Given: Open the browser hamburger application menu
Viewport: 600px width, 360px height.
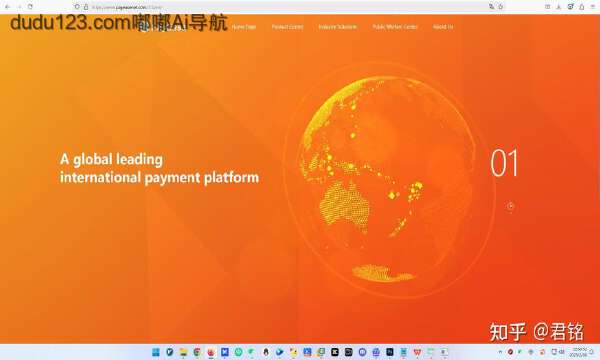Looking at the screenshot, I should tap(592, 7).
